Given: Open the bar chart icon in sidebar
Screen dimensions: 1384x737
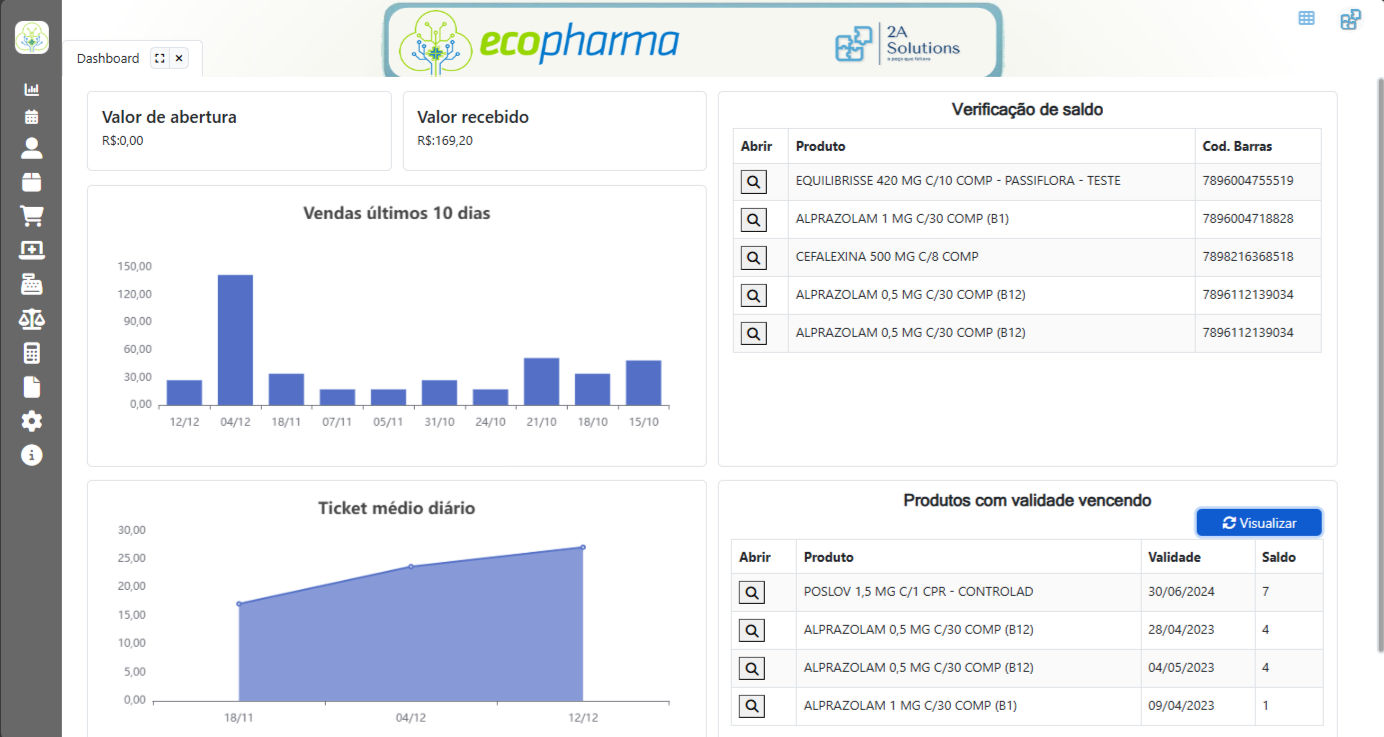Looking at the screenshot, I should 32,90.
